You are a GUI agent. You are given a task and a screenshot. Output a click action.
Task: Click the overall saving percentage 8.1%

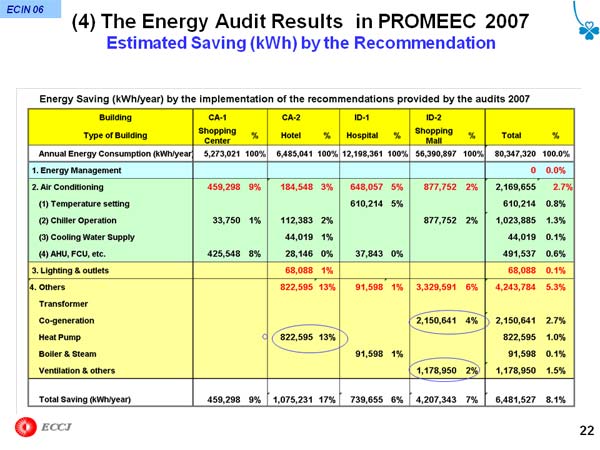[556, 400]
